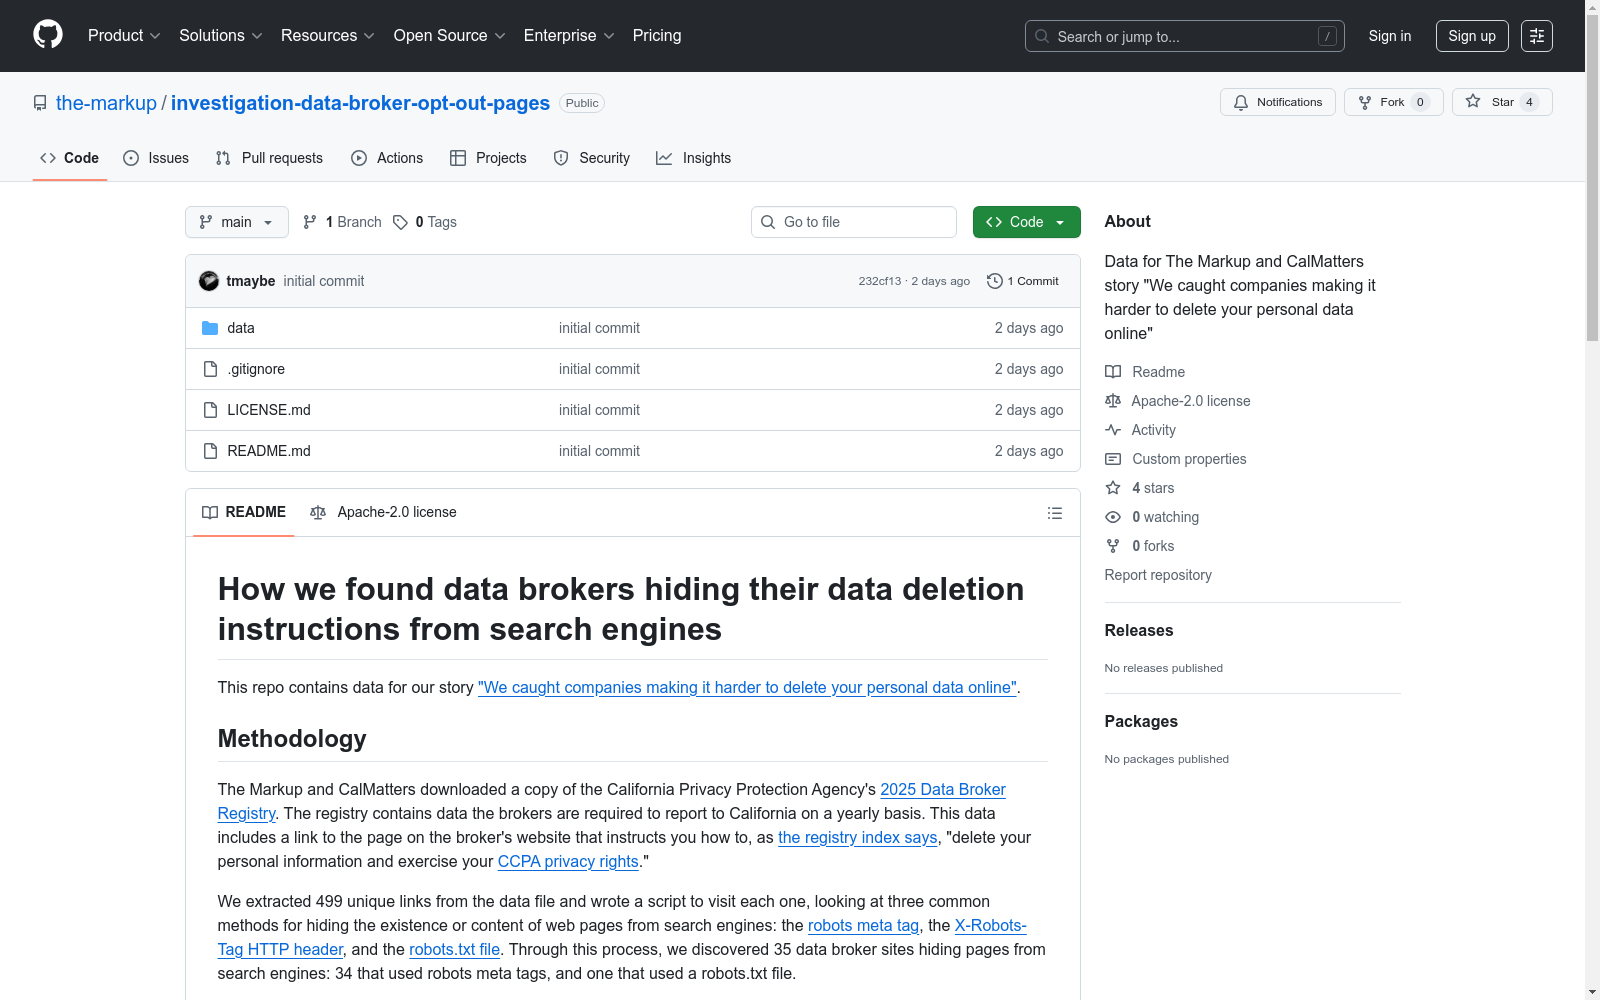The image size is (1600, 1000).
Task: Open the 'the registry index says' link
Action: (x=858, y=838)
